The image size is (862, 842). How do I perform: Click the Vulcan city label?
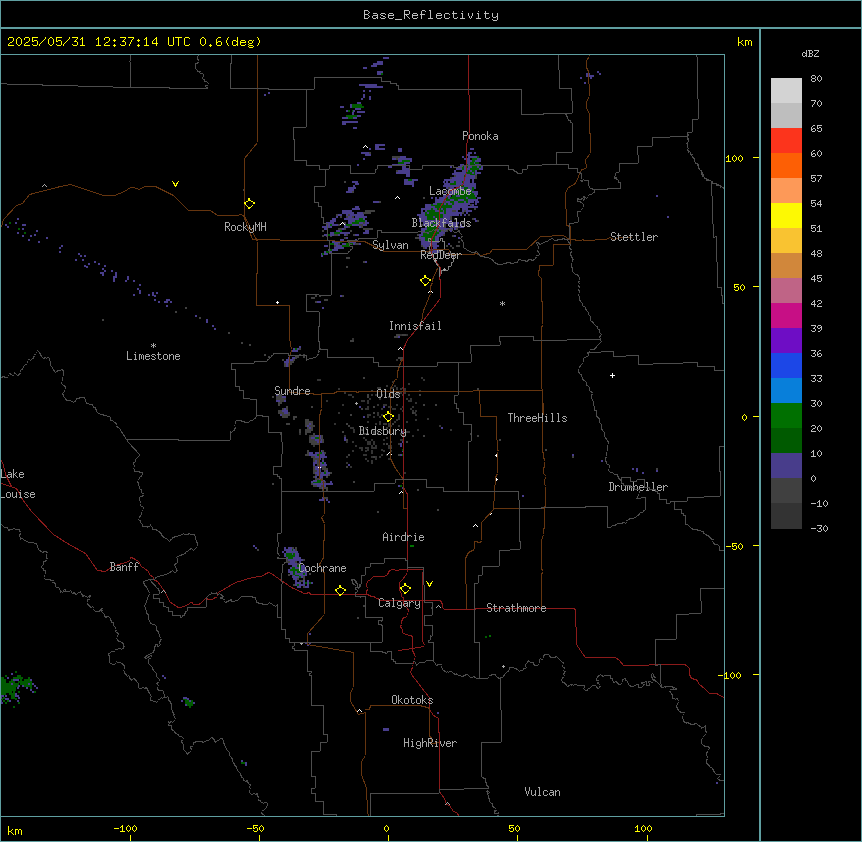[x=543, y=792]
